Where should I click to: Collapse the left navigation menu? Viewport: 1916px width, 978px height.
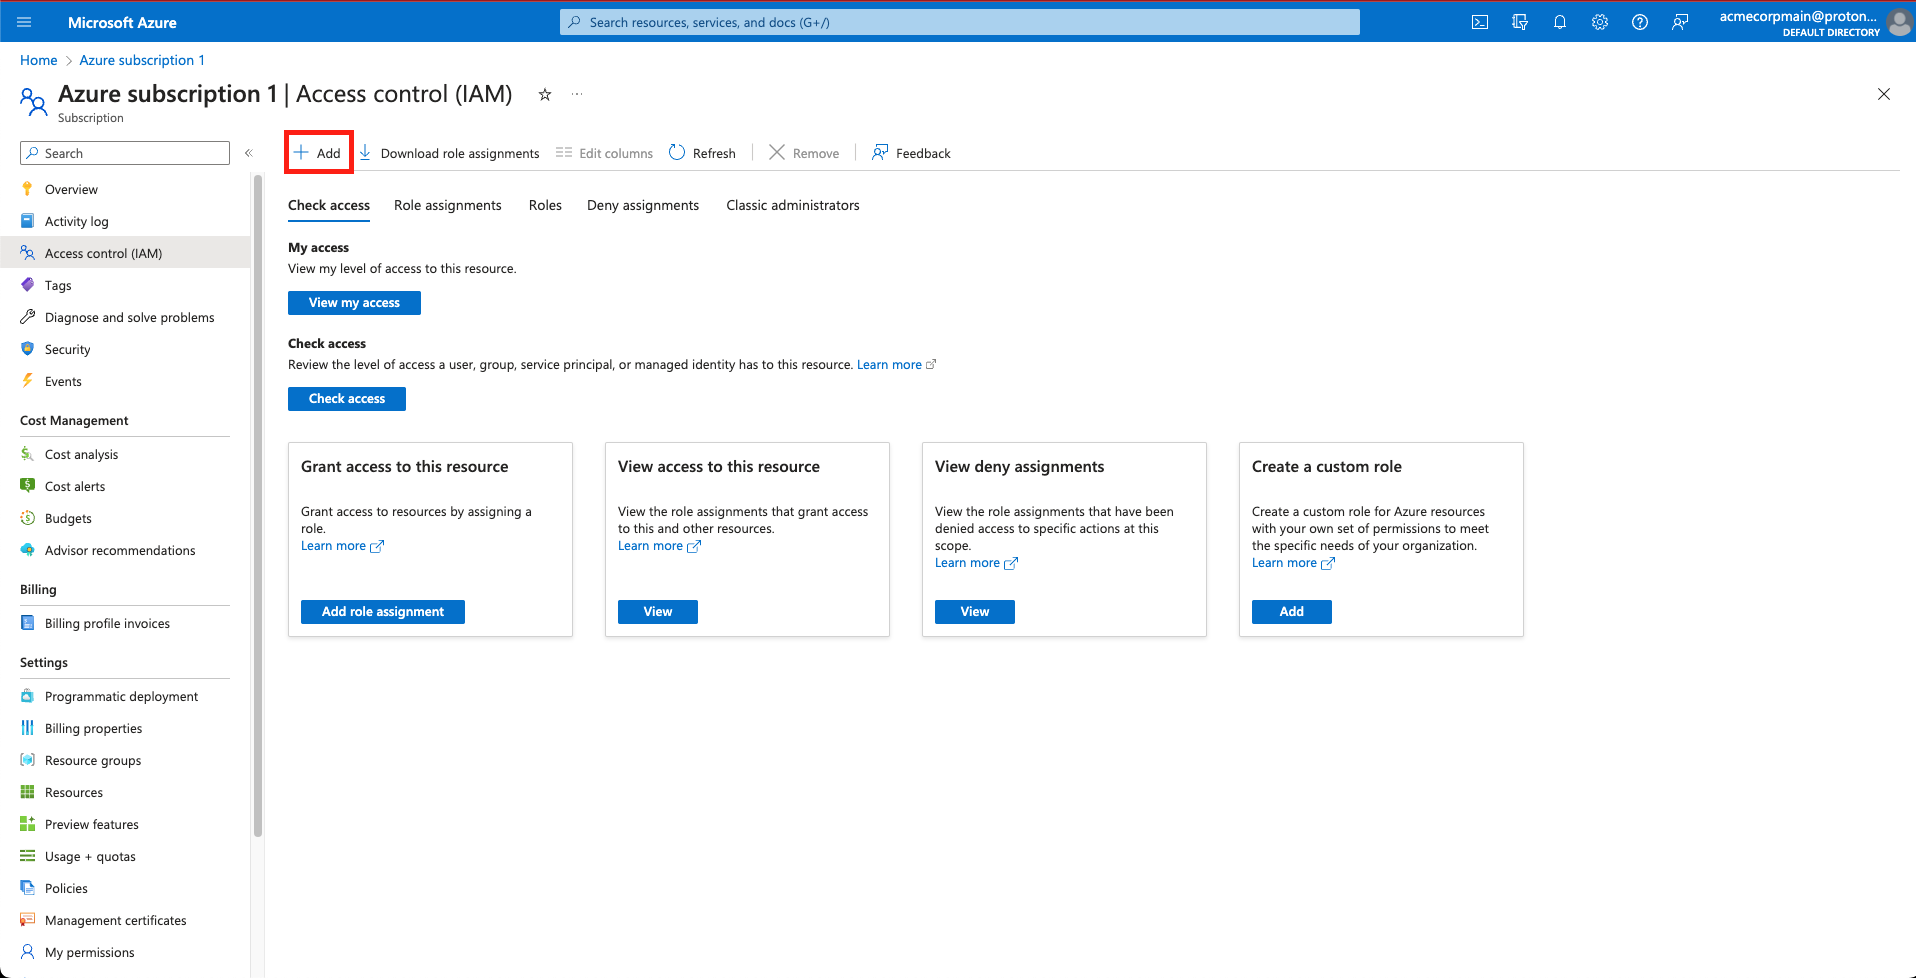[x=249, y=153]
